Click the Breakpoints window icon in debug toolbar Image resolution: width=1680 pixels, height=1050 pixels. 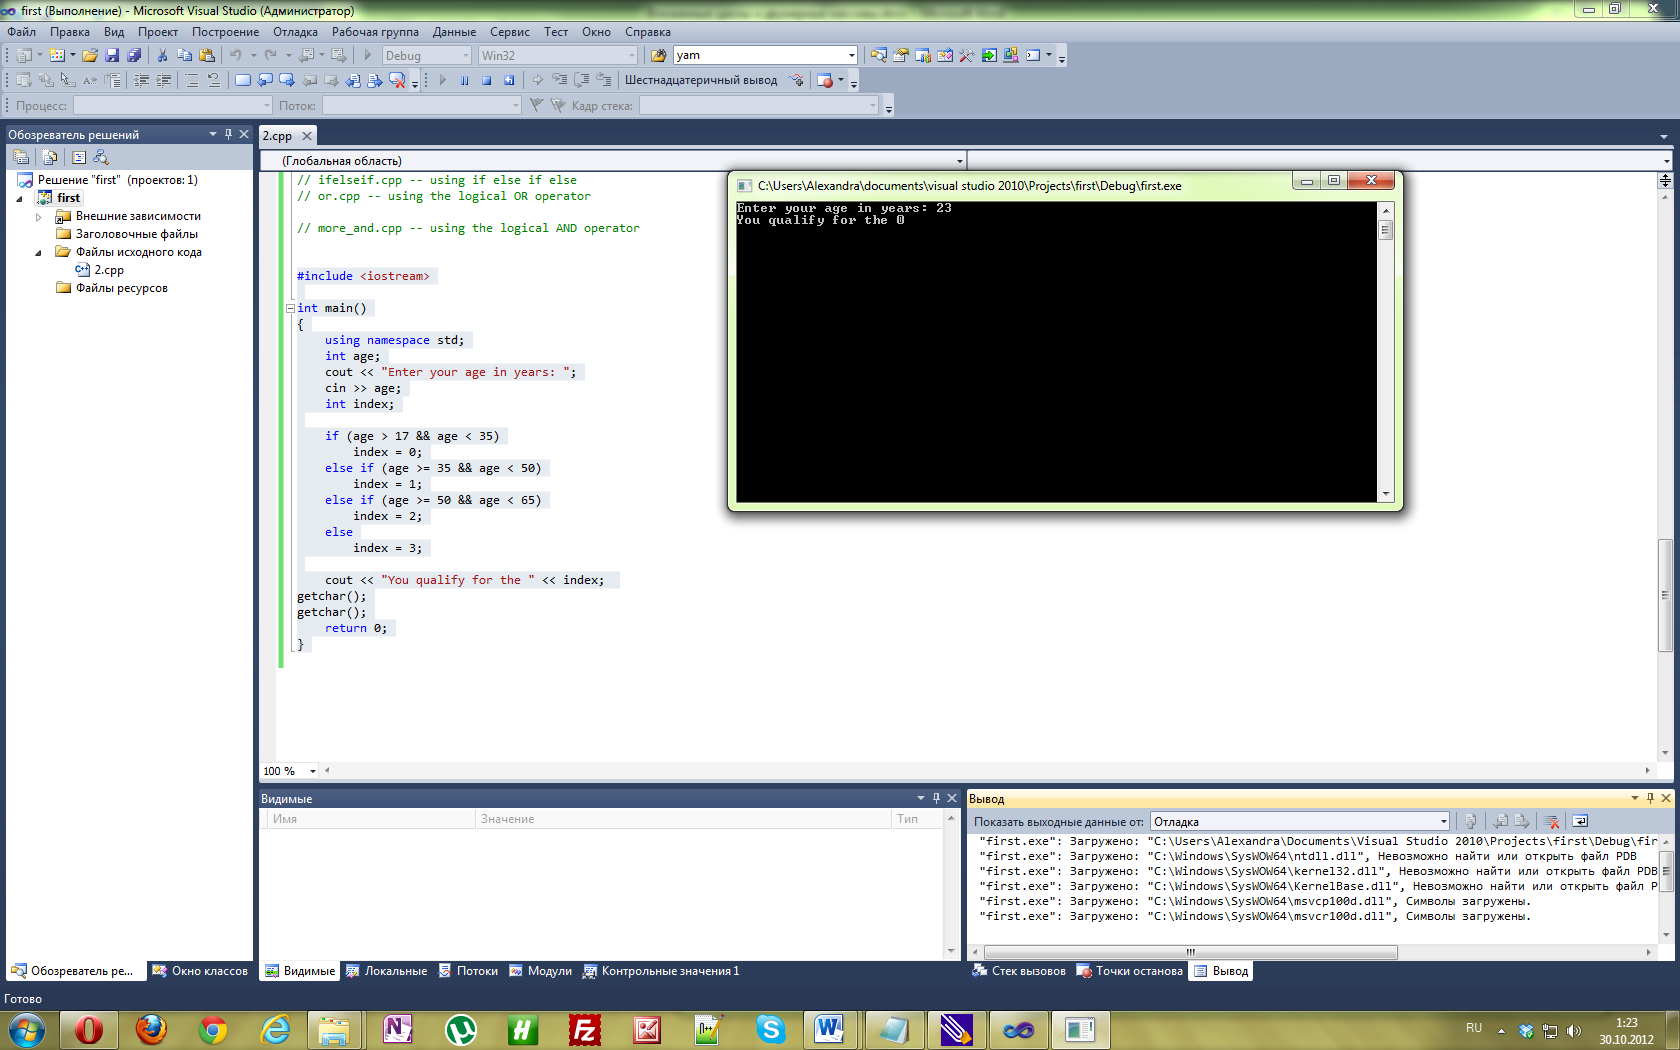click(825, 80)
